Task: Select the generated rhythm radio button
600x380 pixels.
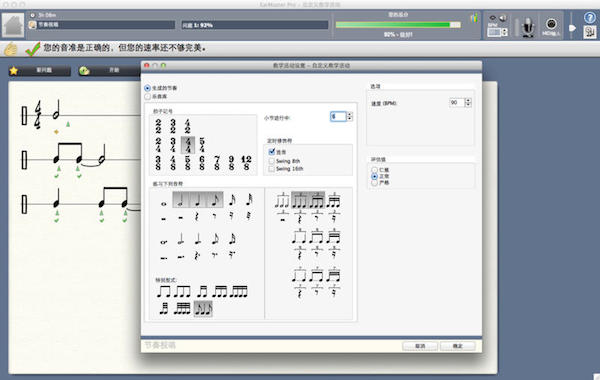Action: 147,88
